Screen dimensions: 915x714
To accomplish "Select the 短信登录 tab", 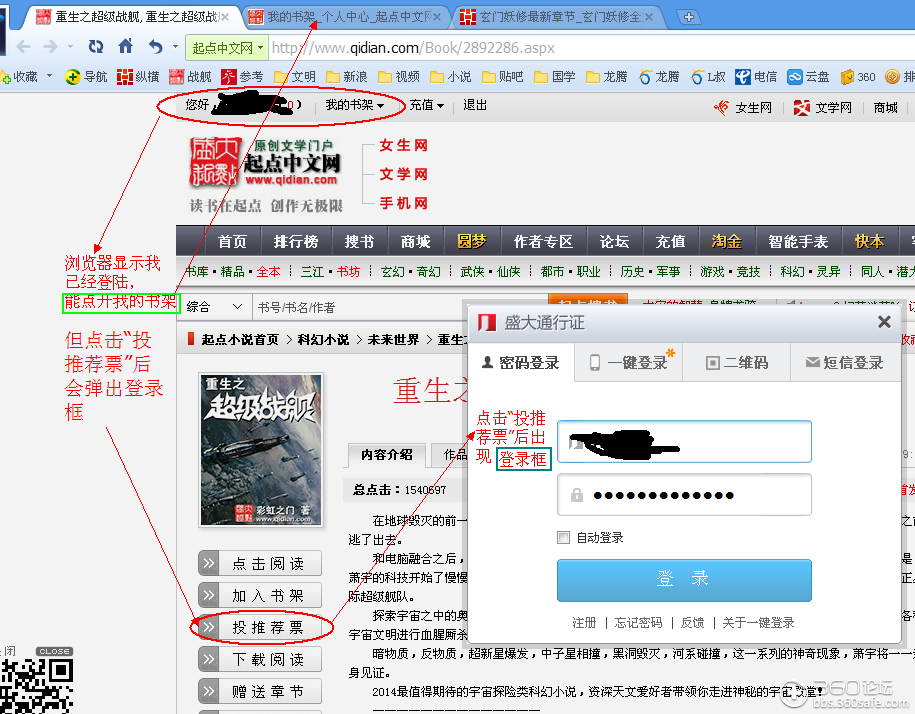I will (x=844, y=363).
